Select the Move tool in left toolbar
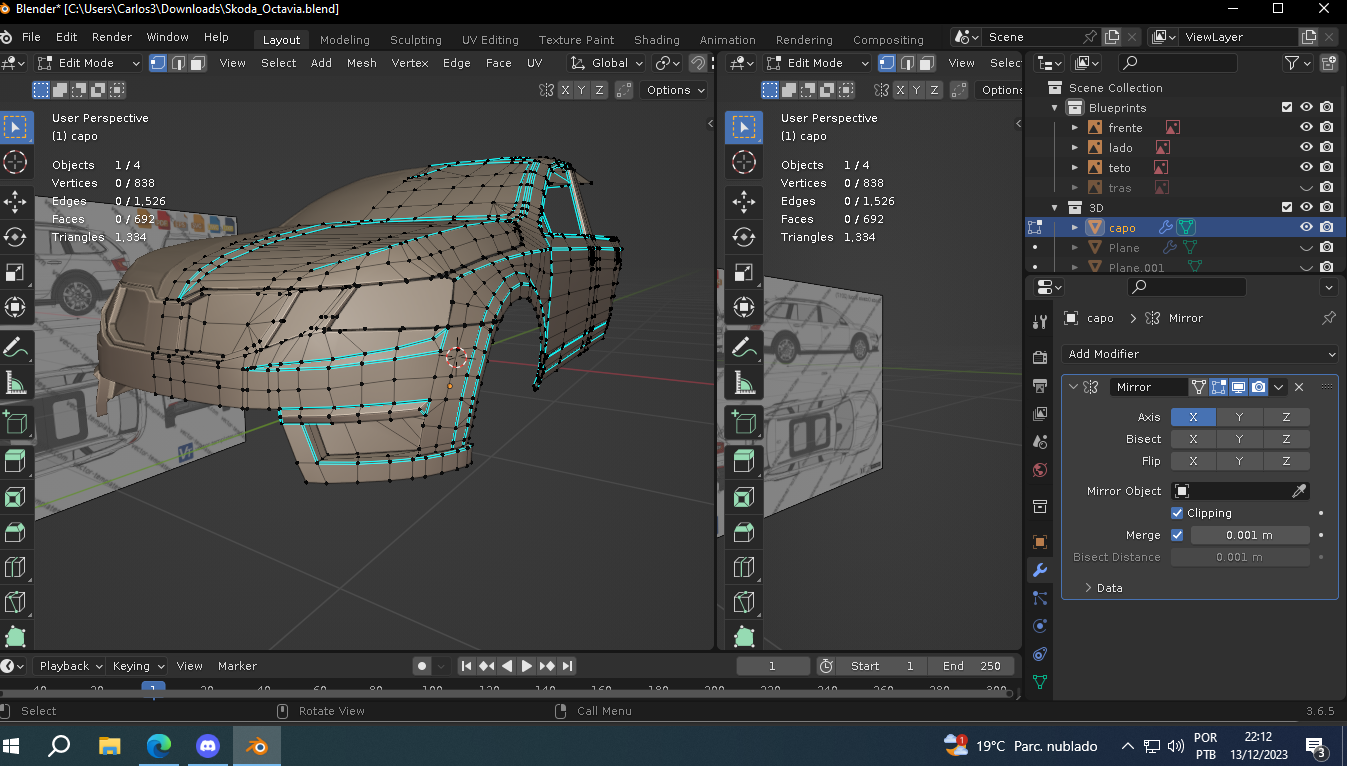 click(16, 202)
